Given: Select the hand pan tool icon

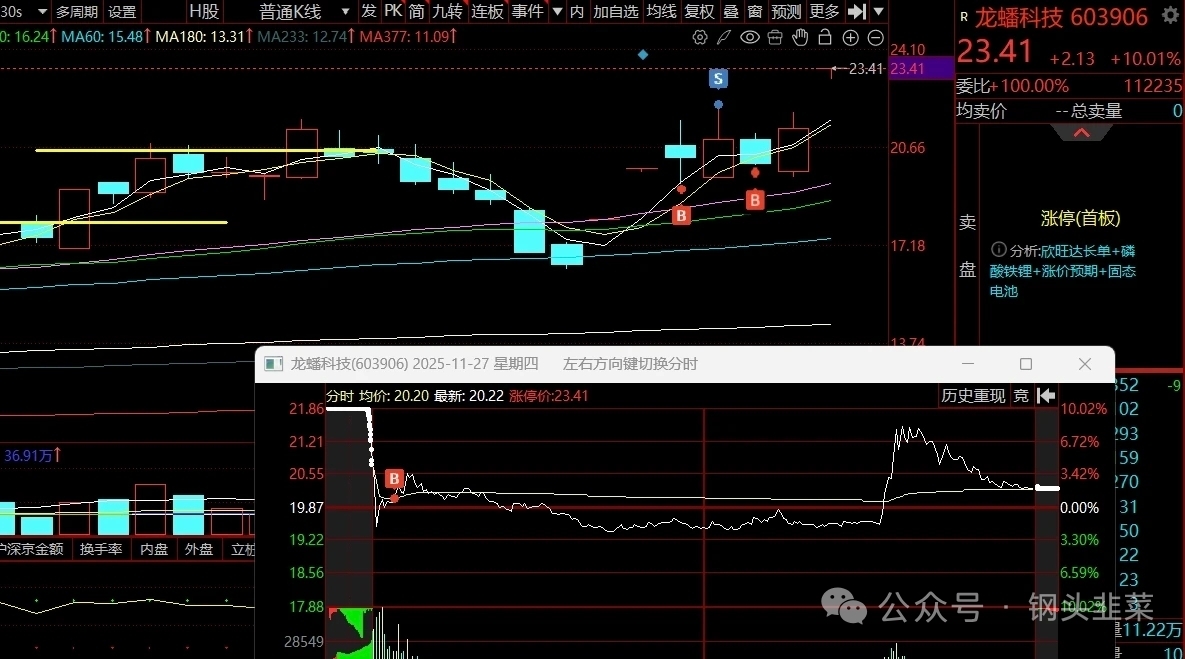Looking at the screenshot, I should [x=800, y=37].
